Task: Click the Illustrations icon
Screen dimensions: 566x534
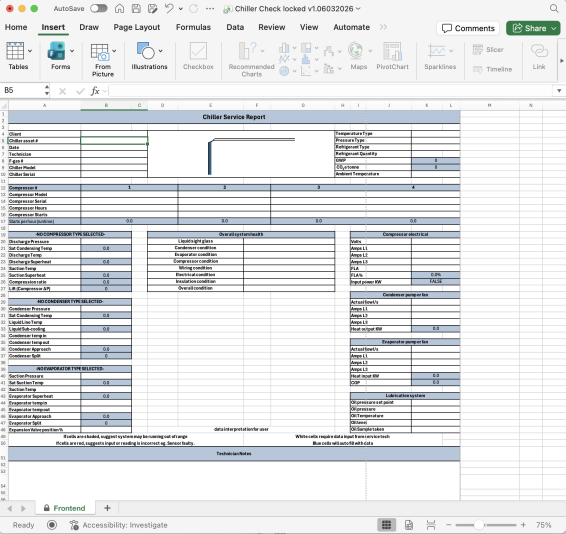Action: click(146, 51)
